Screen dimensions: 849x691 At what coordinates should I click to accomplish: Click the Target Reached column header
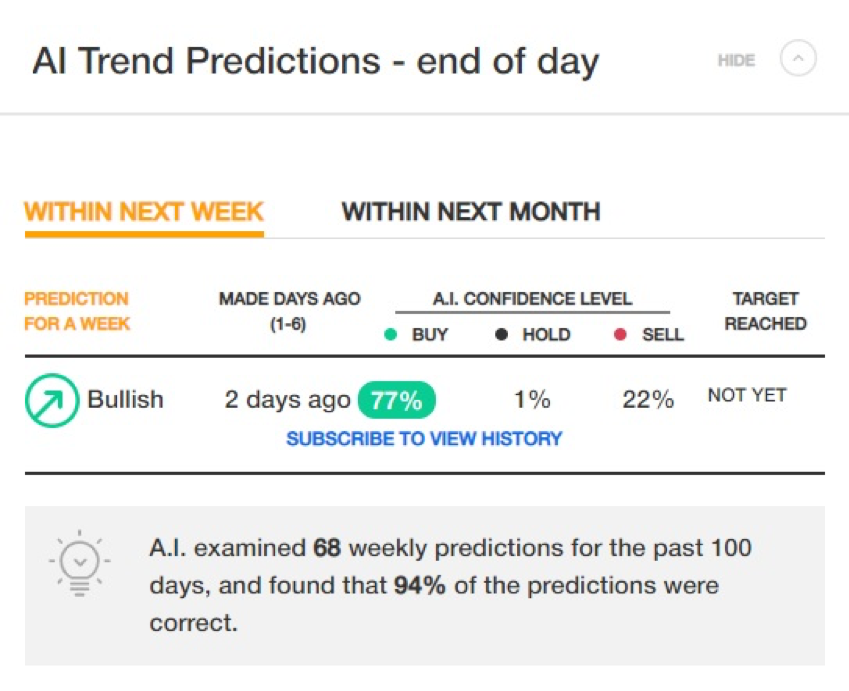tap(766, 311)
